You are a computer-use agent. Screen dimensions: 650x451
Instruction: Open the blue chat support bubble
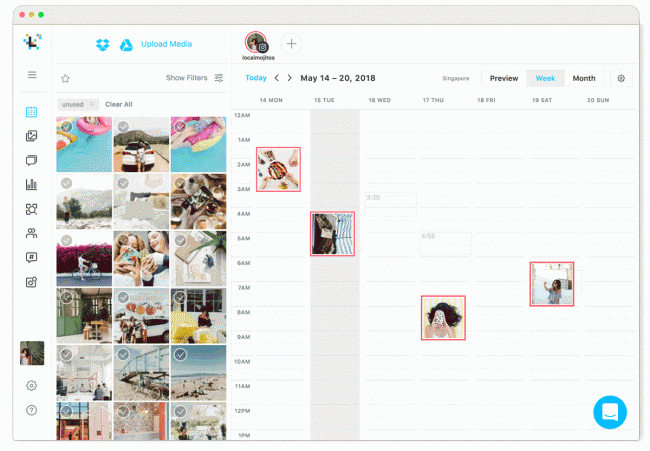pos(609,412)
